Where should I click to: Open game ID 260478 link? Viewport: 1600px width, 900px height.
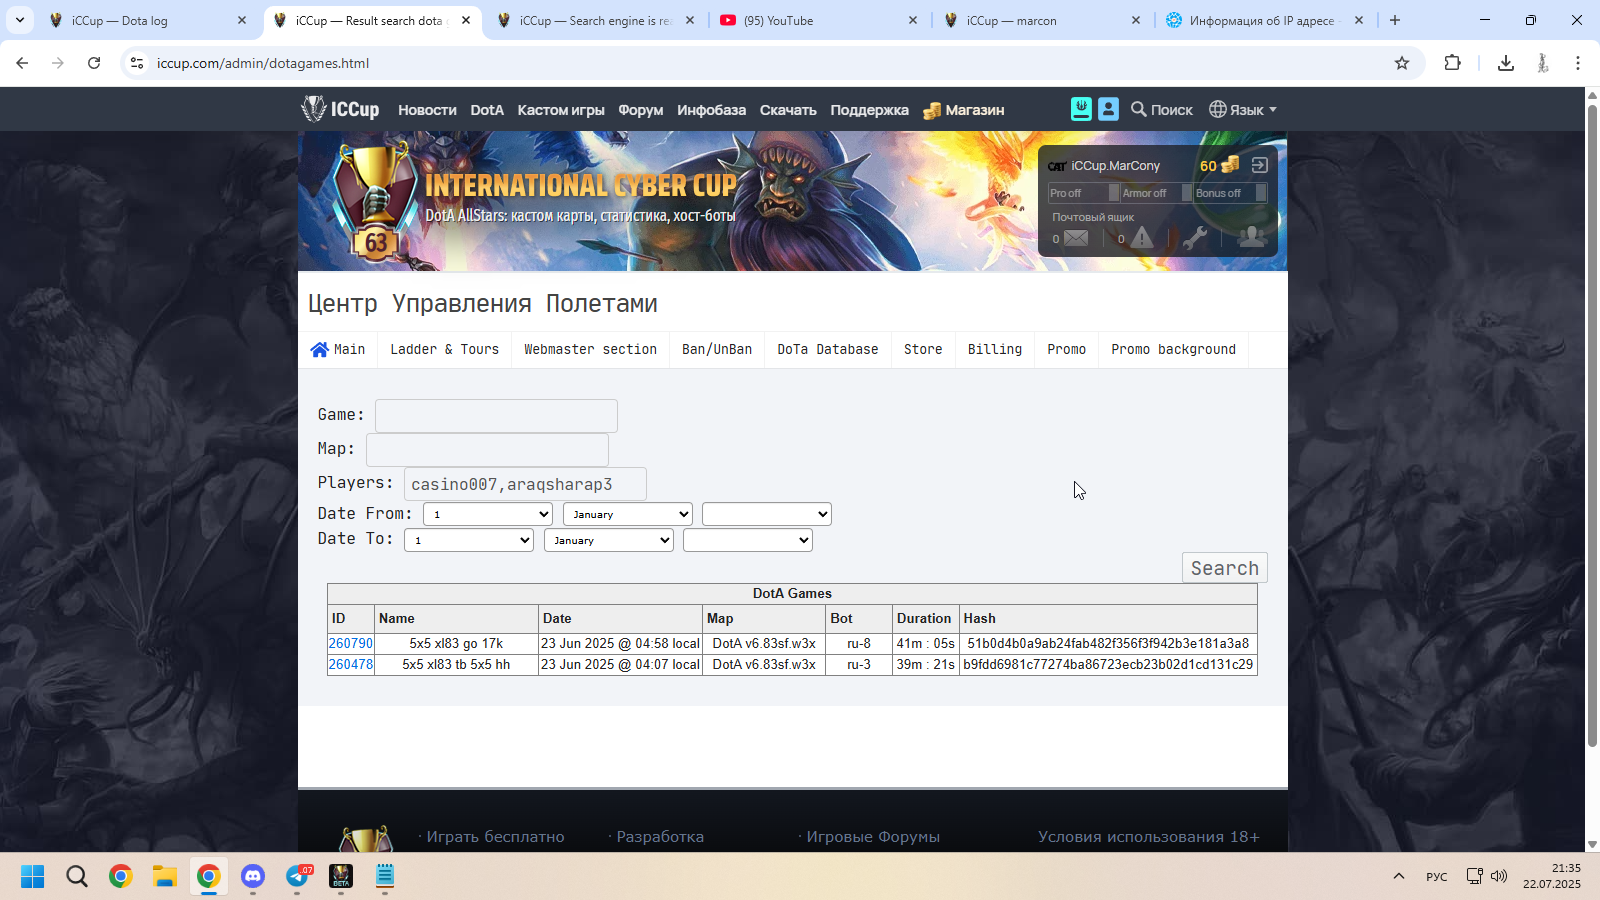(350, 664)
